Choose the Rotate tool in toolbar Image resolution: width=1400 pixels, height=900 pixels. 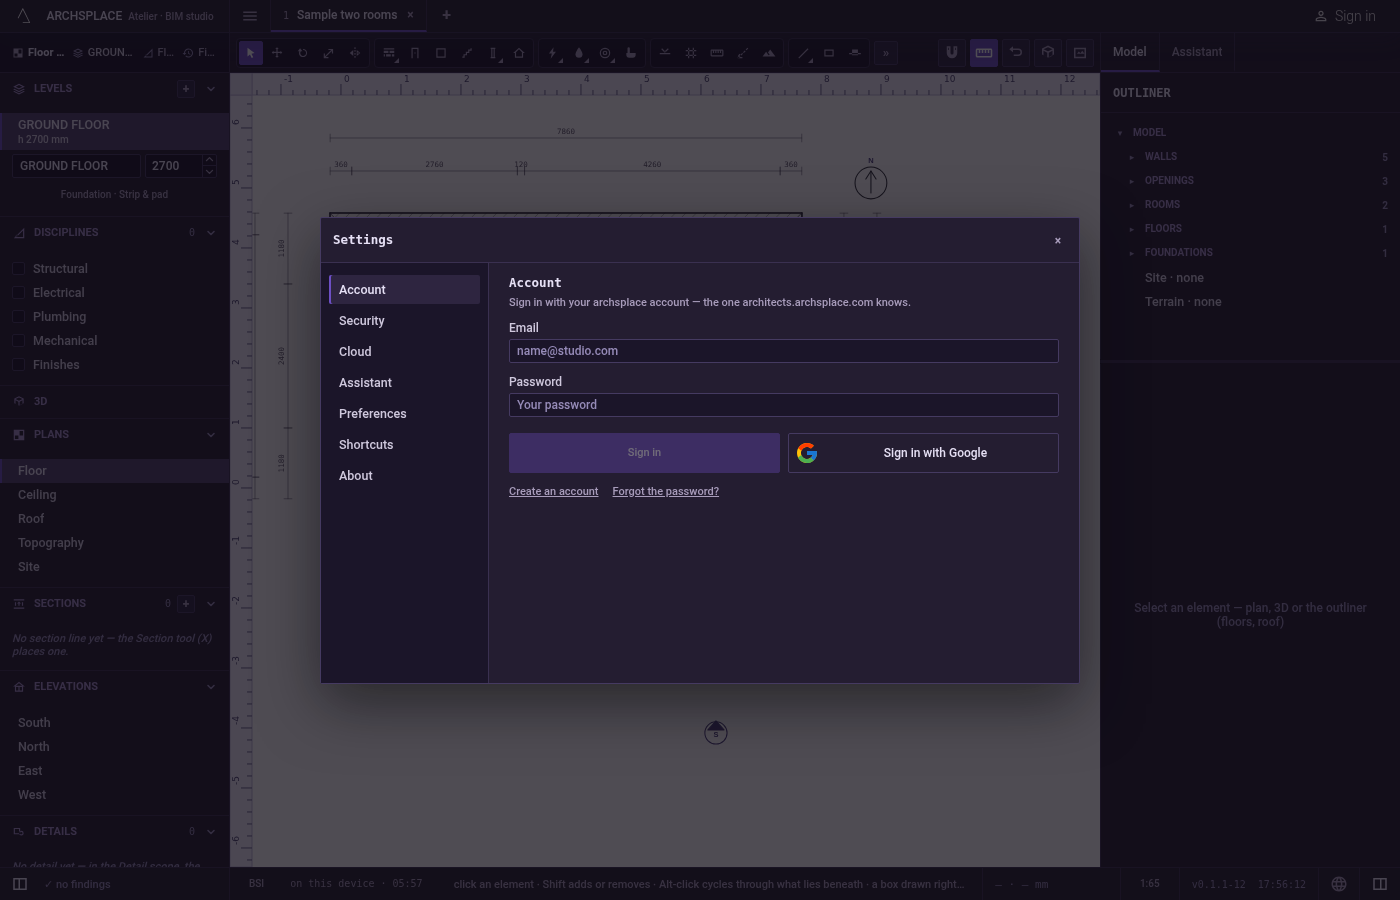303,53
